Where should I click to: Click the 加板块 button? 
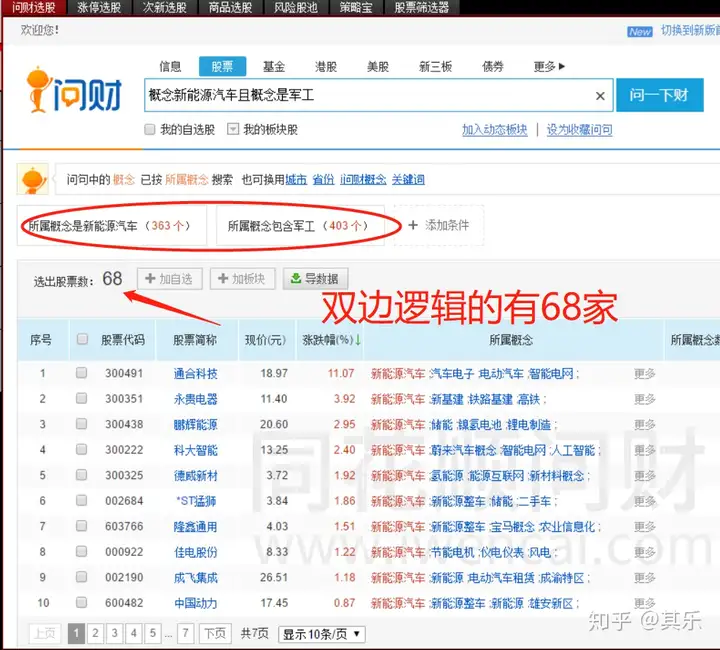(242, 279)
